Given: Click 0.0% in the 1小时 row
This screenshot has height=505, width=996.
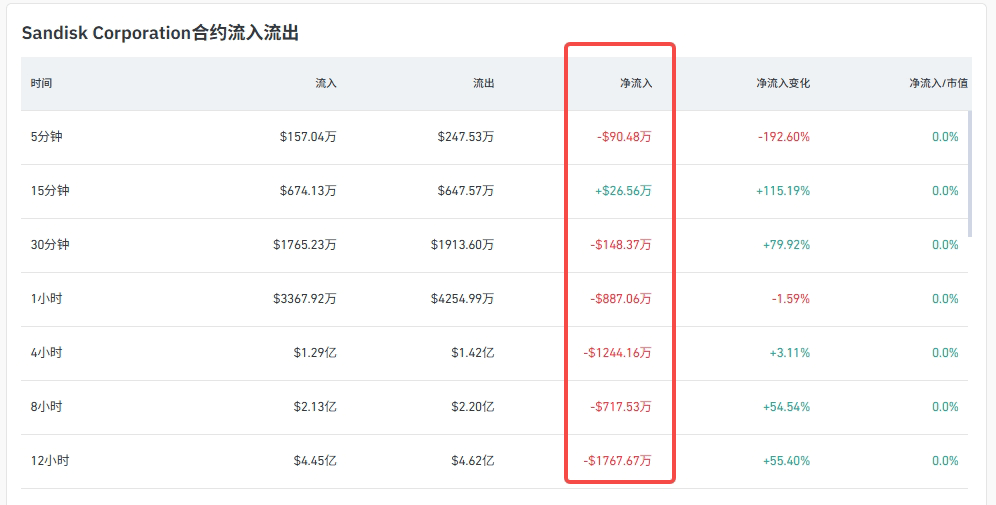Looking at the screenshot, I should [x=945, y=299].
